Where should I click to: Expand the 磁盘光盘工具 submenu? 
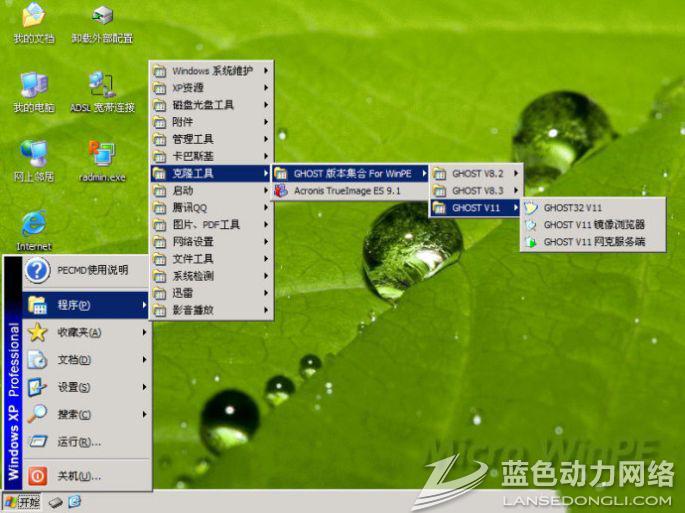203,105
